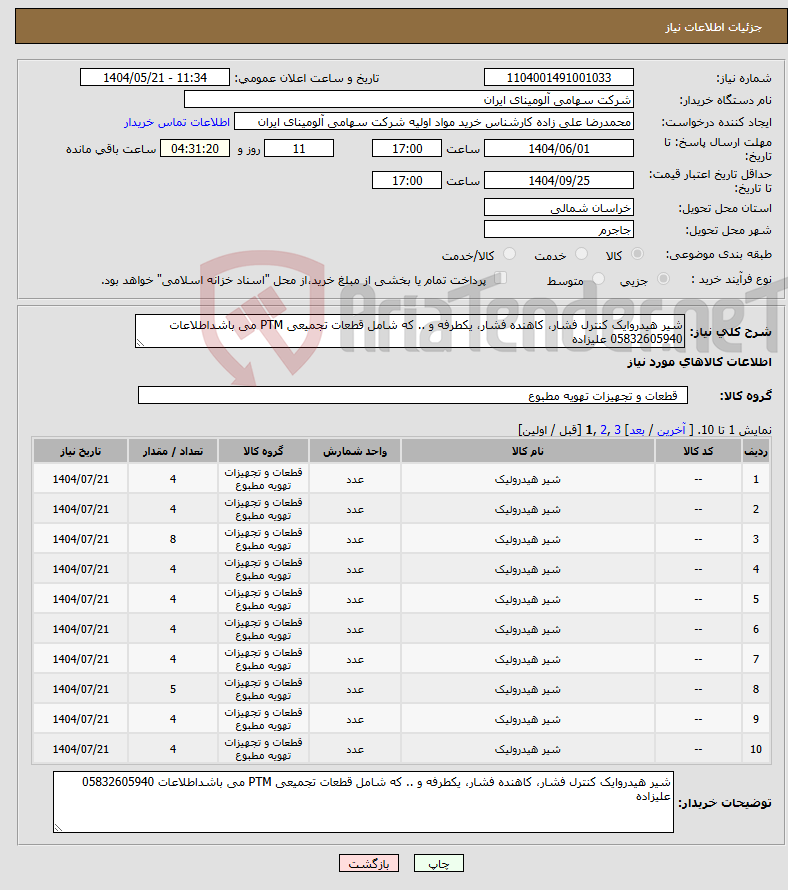Click quantity 8 in row 3

(x=173, y=539)
